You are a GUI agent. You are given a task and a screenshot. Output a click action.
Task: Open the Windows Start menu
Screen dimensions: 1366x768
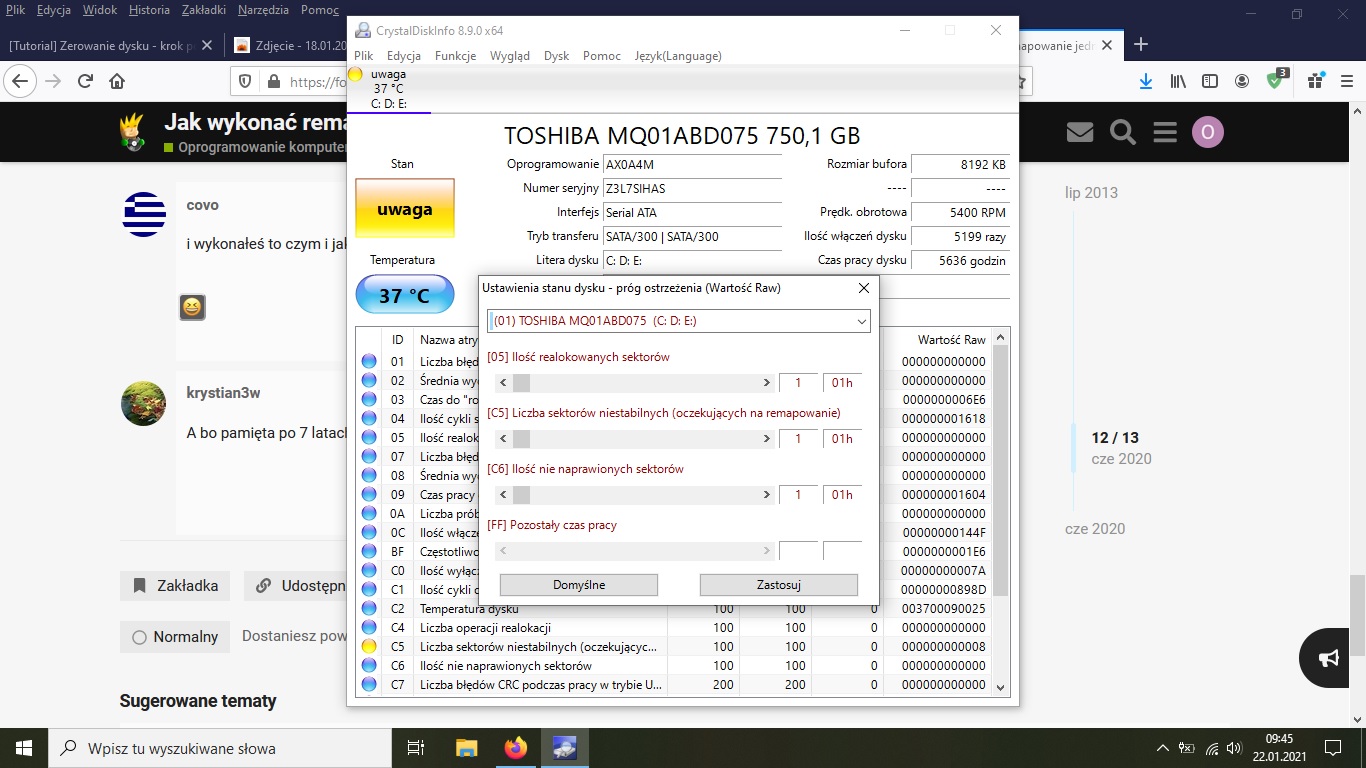[x=23, y=748]
